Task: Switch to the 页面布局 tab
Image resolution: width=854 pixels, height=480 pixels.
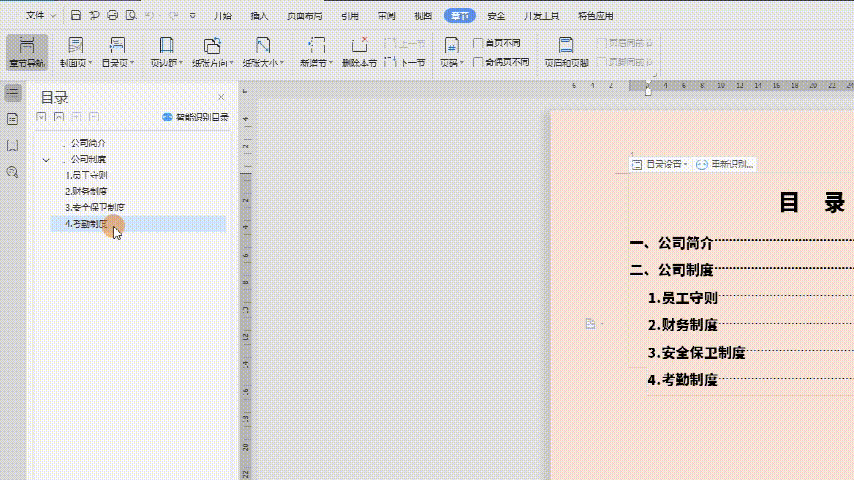Action: (x=304, y=16)
